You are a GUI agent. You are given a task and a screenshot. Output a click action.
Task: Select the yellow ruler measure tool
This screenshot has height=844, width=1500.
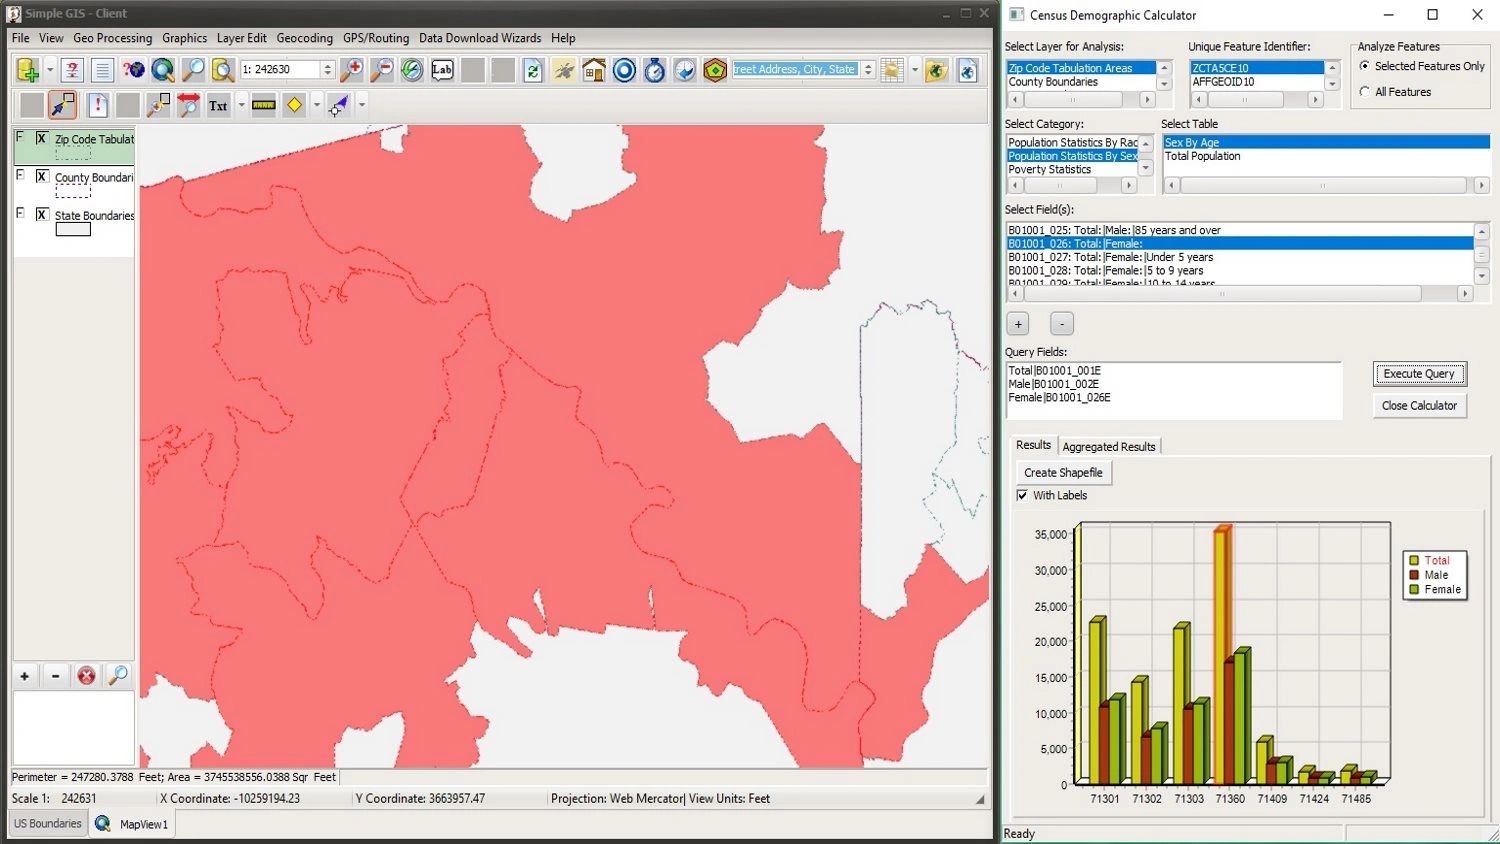click(x=263, y=105)
